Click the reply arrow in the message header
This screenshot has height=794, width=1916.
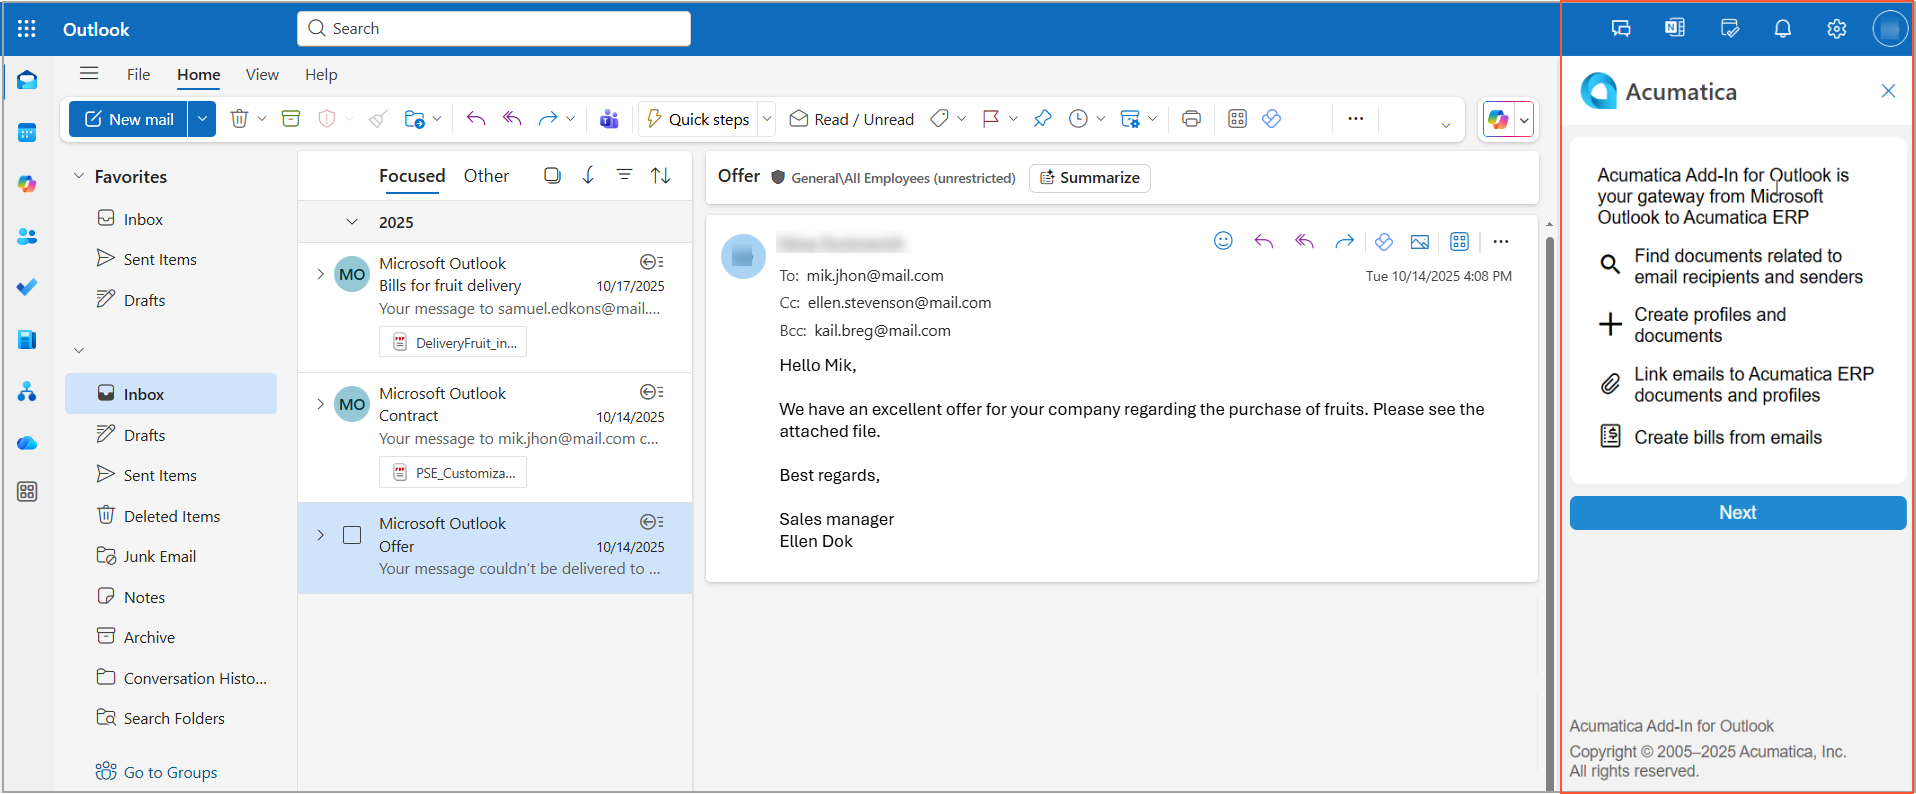coord(1264,241)
